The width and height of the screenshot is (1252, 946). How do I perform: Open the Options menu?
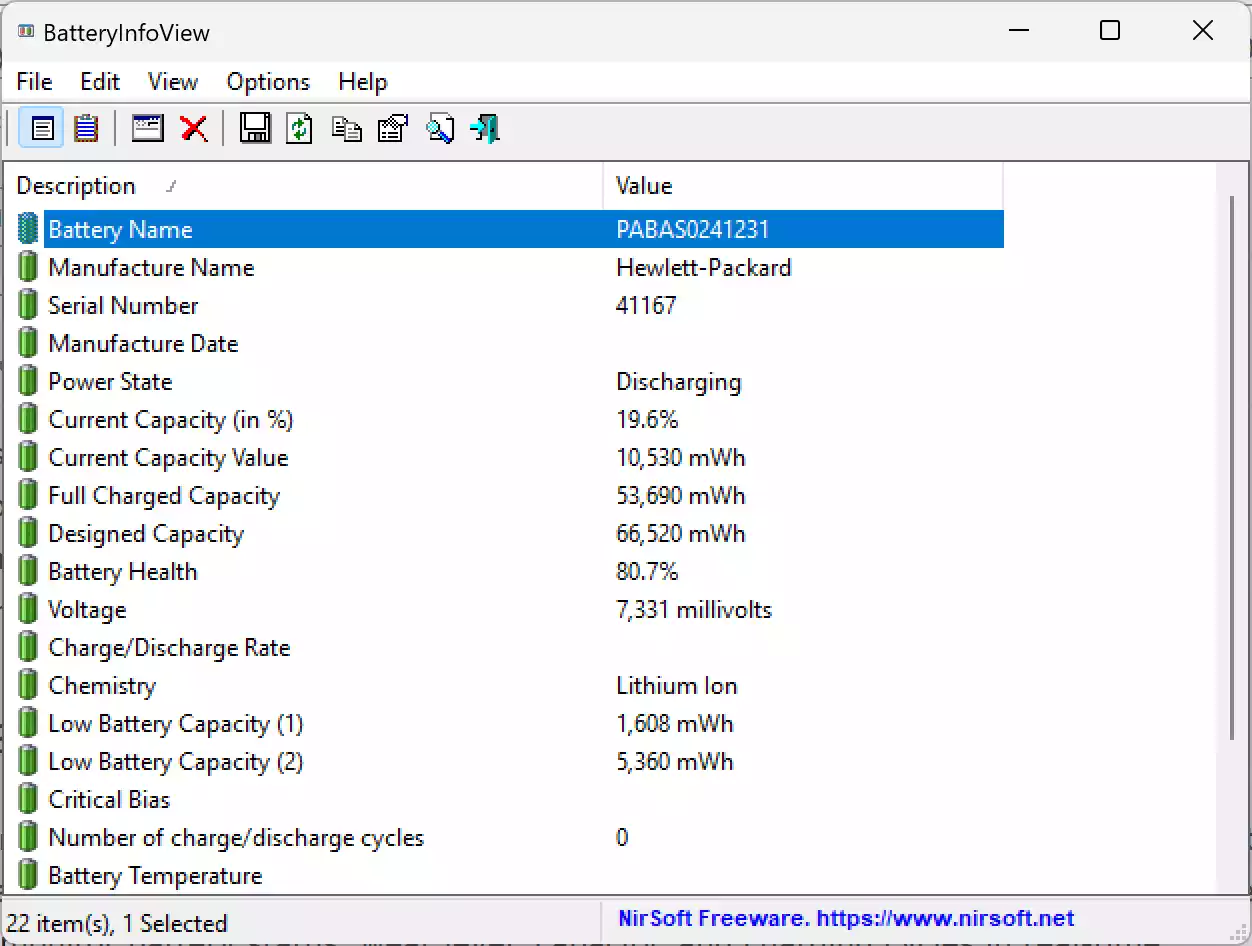(267, 81)
